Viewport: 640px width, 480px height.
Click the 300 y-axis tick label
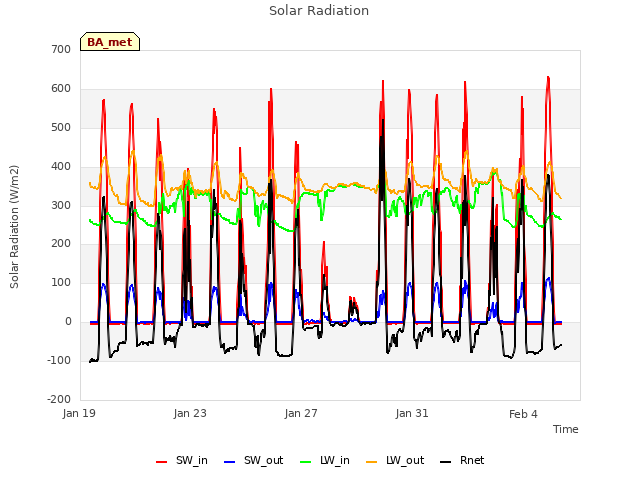click(x=61, y=205)
